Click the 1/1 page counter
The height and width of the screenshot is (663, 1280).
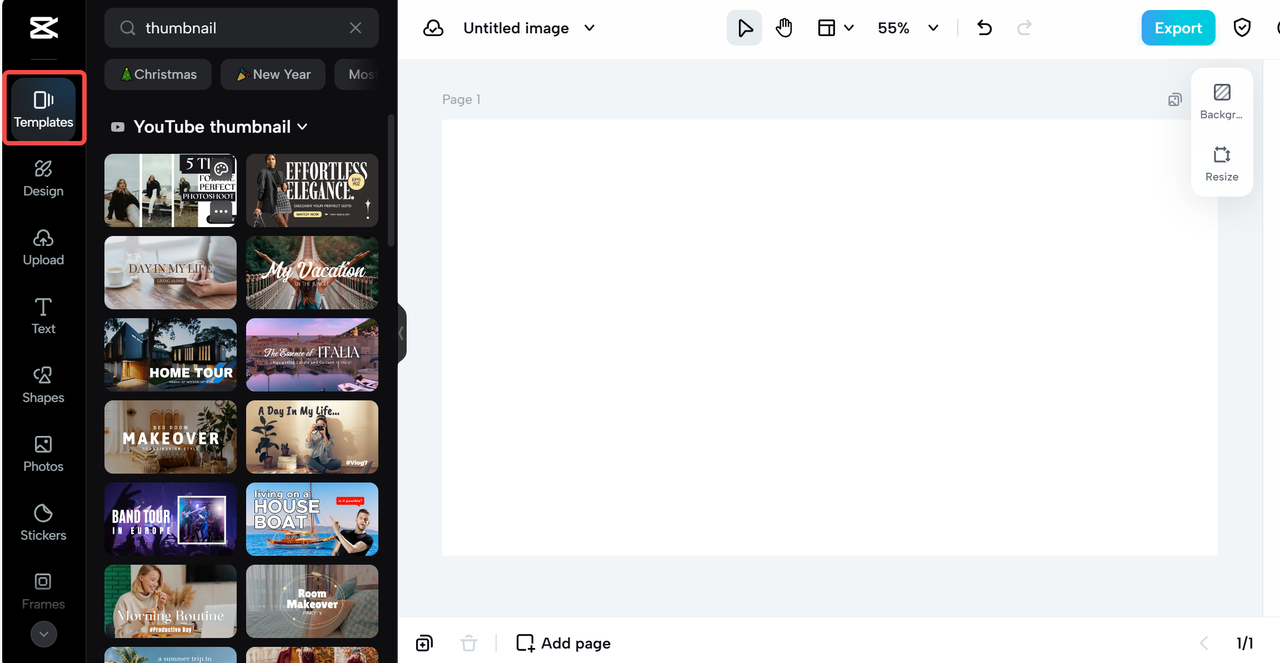[x=1245, y=643]
